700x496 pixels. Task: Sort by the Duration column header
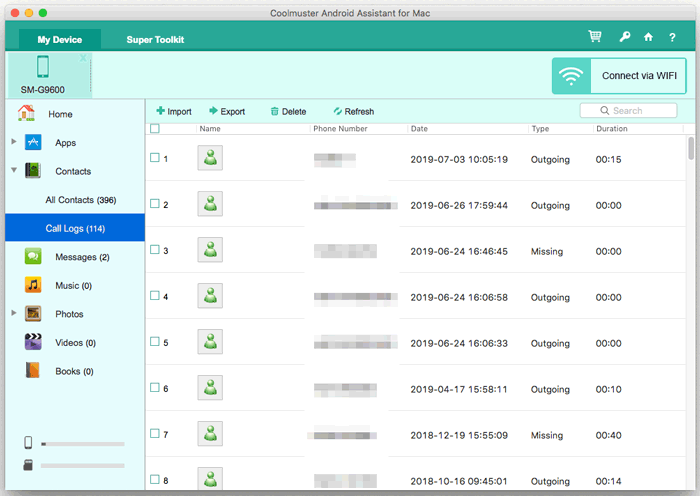point(612,129)
